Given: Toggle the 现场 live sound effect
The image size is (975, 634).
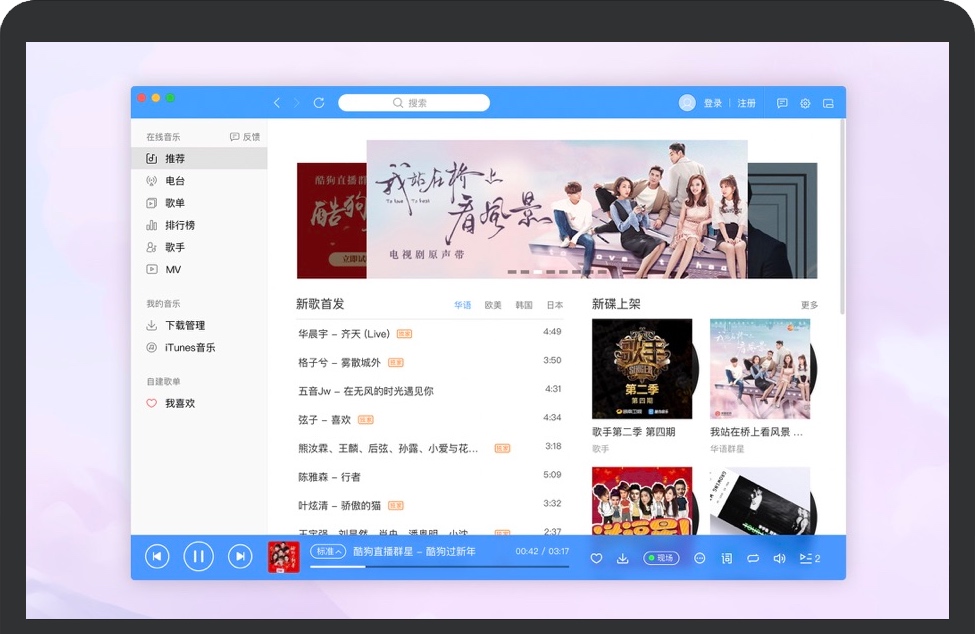Looking at the screenshot, I should point(661,558).
